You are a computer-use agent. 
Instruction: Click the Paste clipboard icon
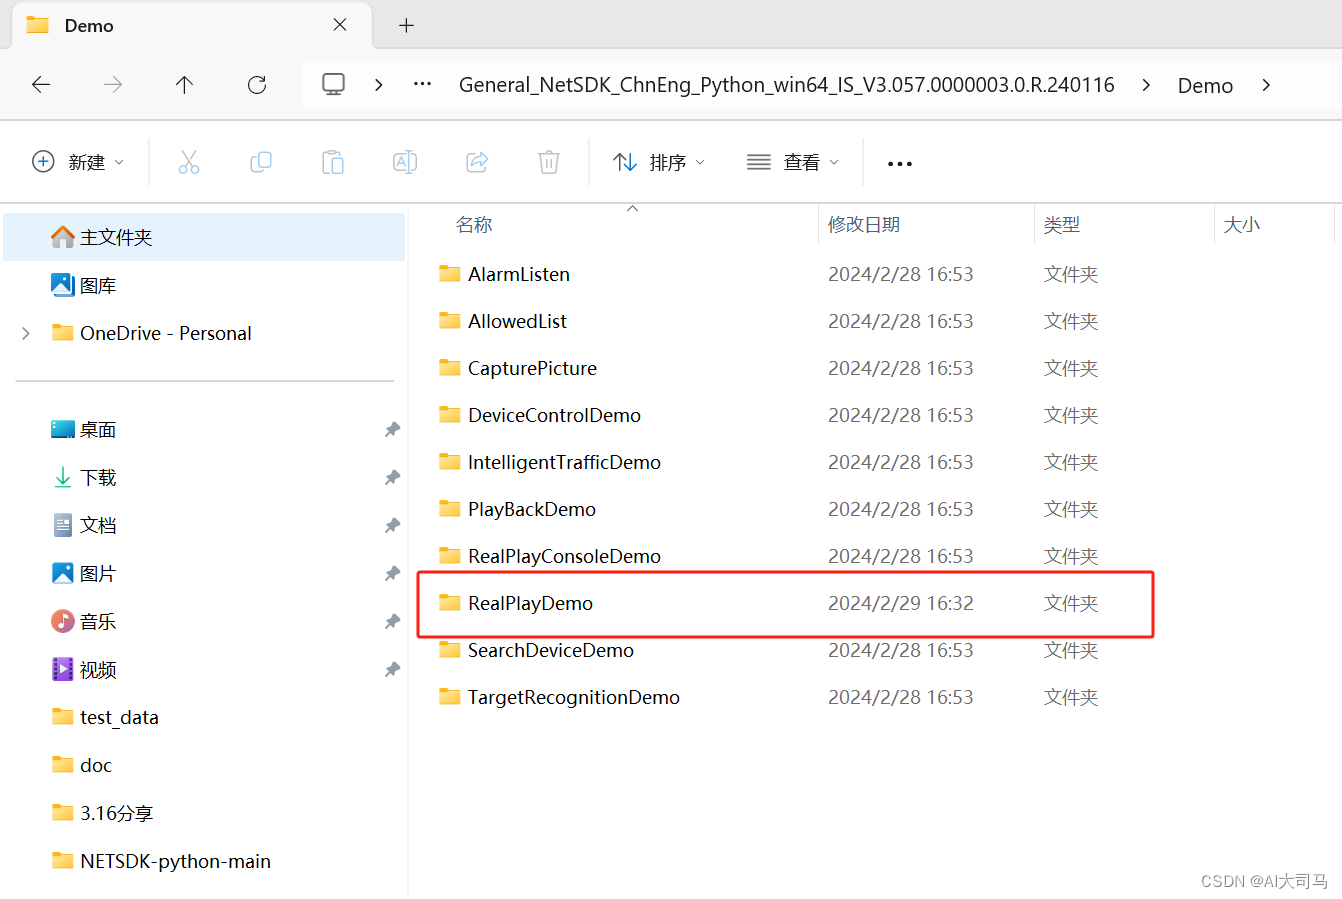(x=333, y=162)
